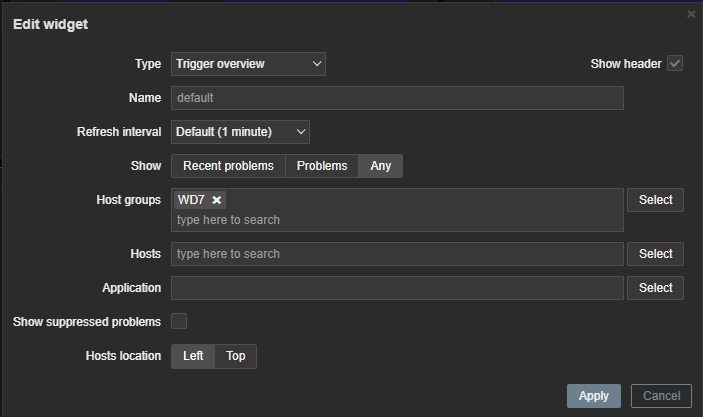
Task: Toggle the Show header checkbox
Action: click(x=675, y=64)
